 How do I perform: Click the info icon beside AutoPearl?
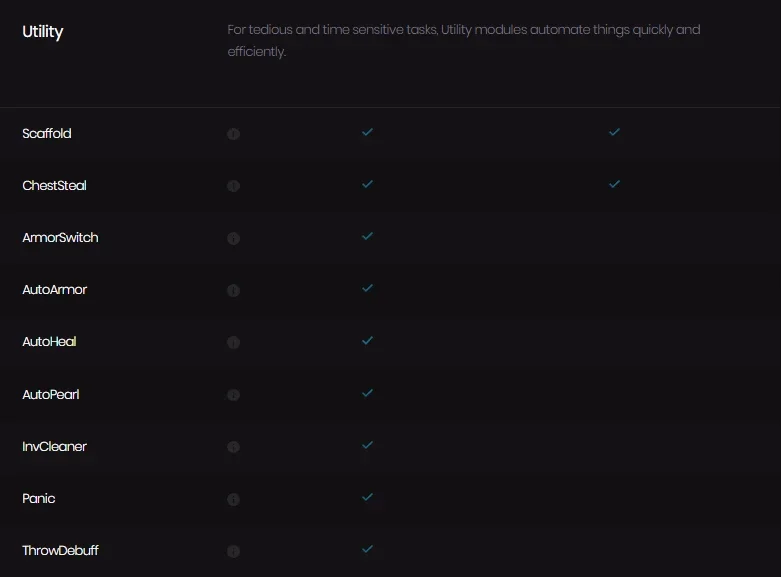pos(233,395)
